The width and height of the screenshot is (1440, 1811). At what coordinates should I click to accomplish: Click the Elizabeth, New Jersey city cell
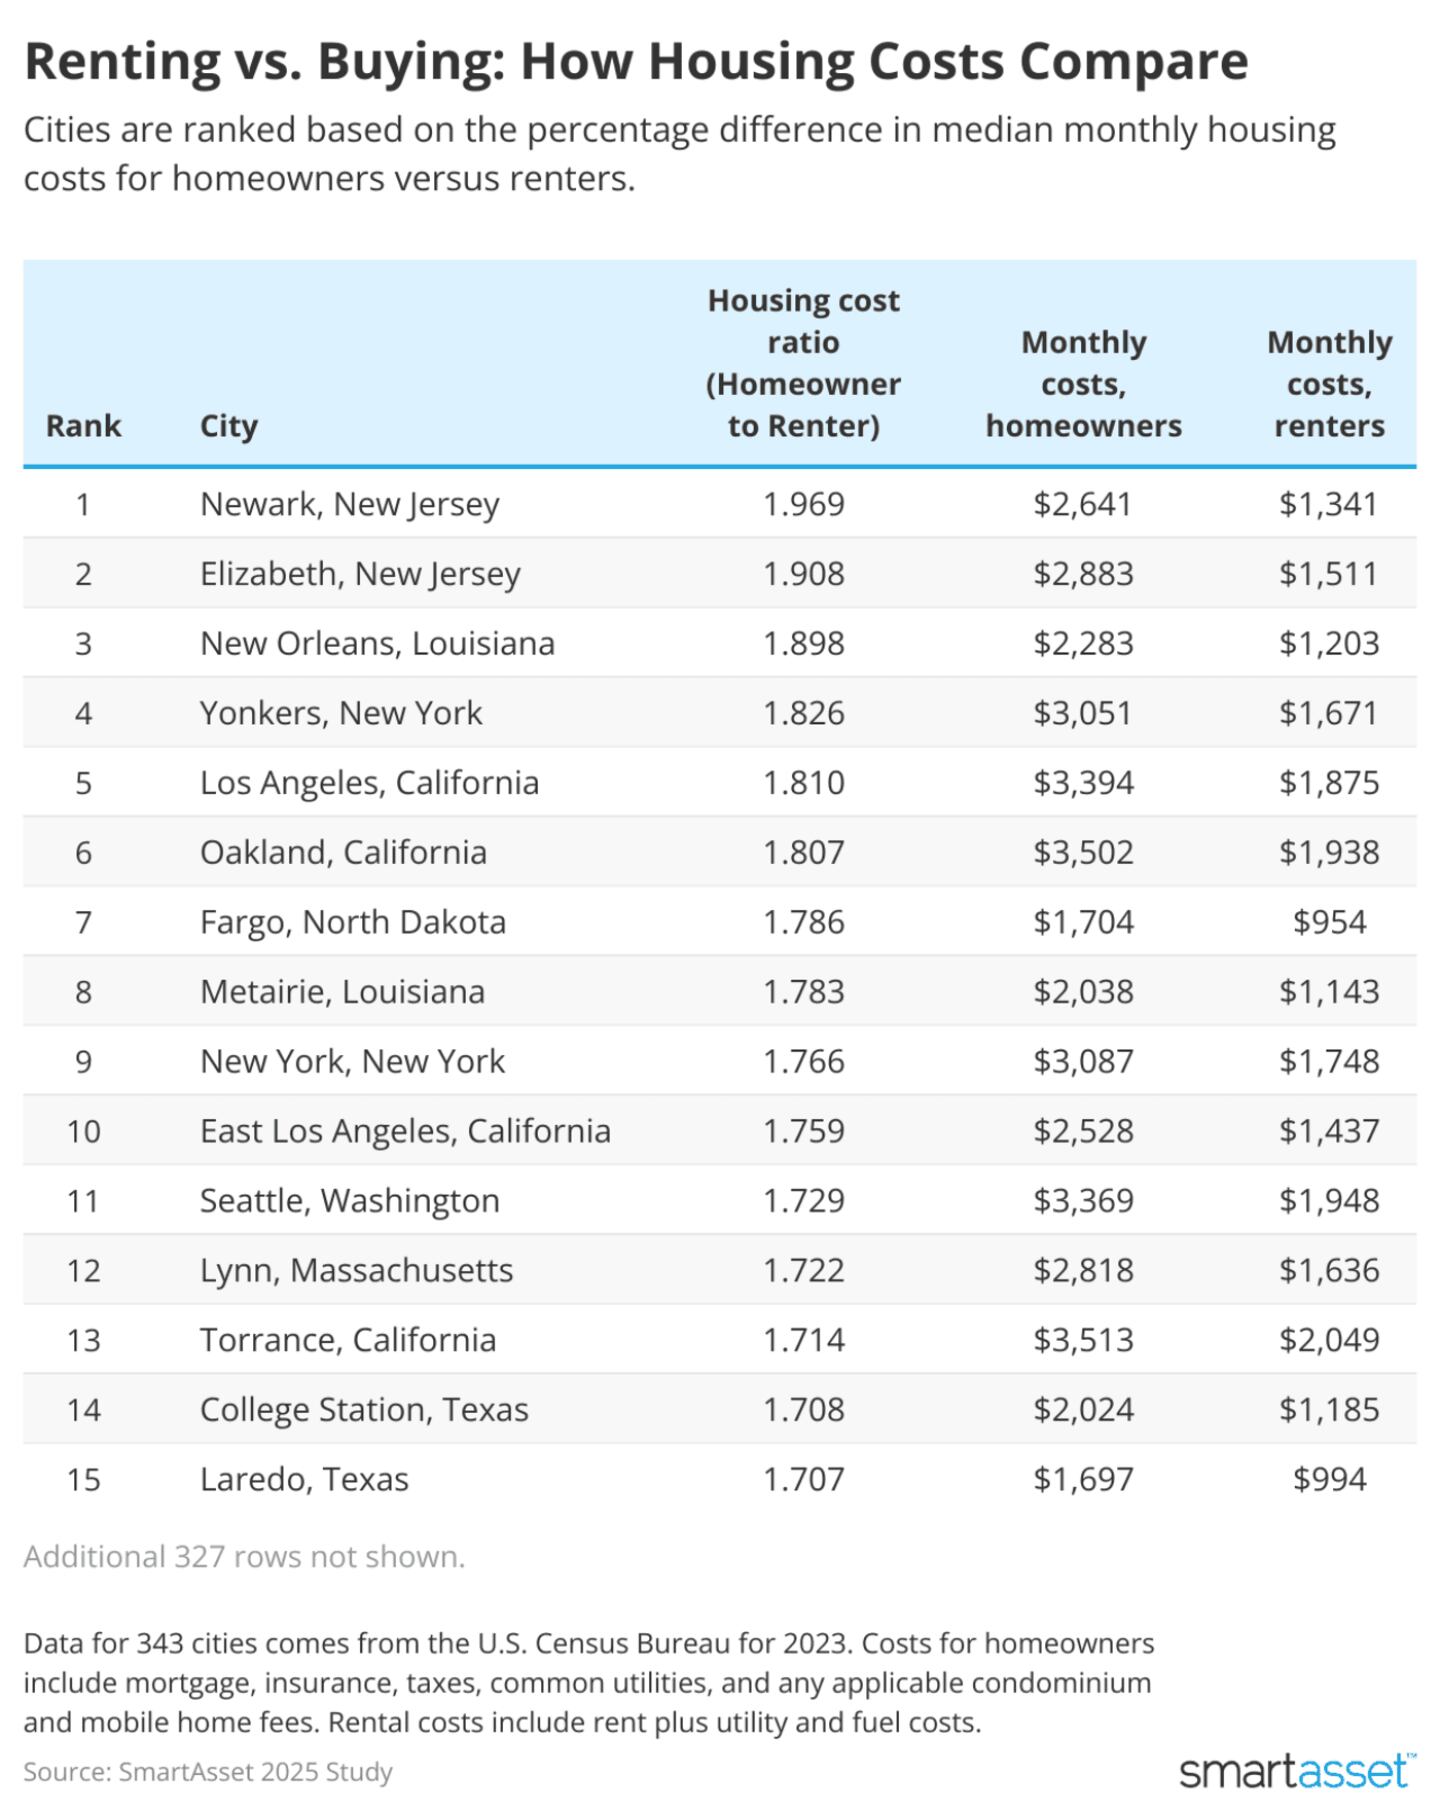coord(360,574)
